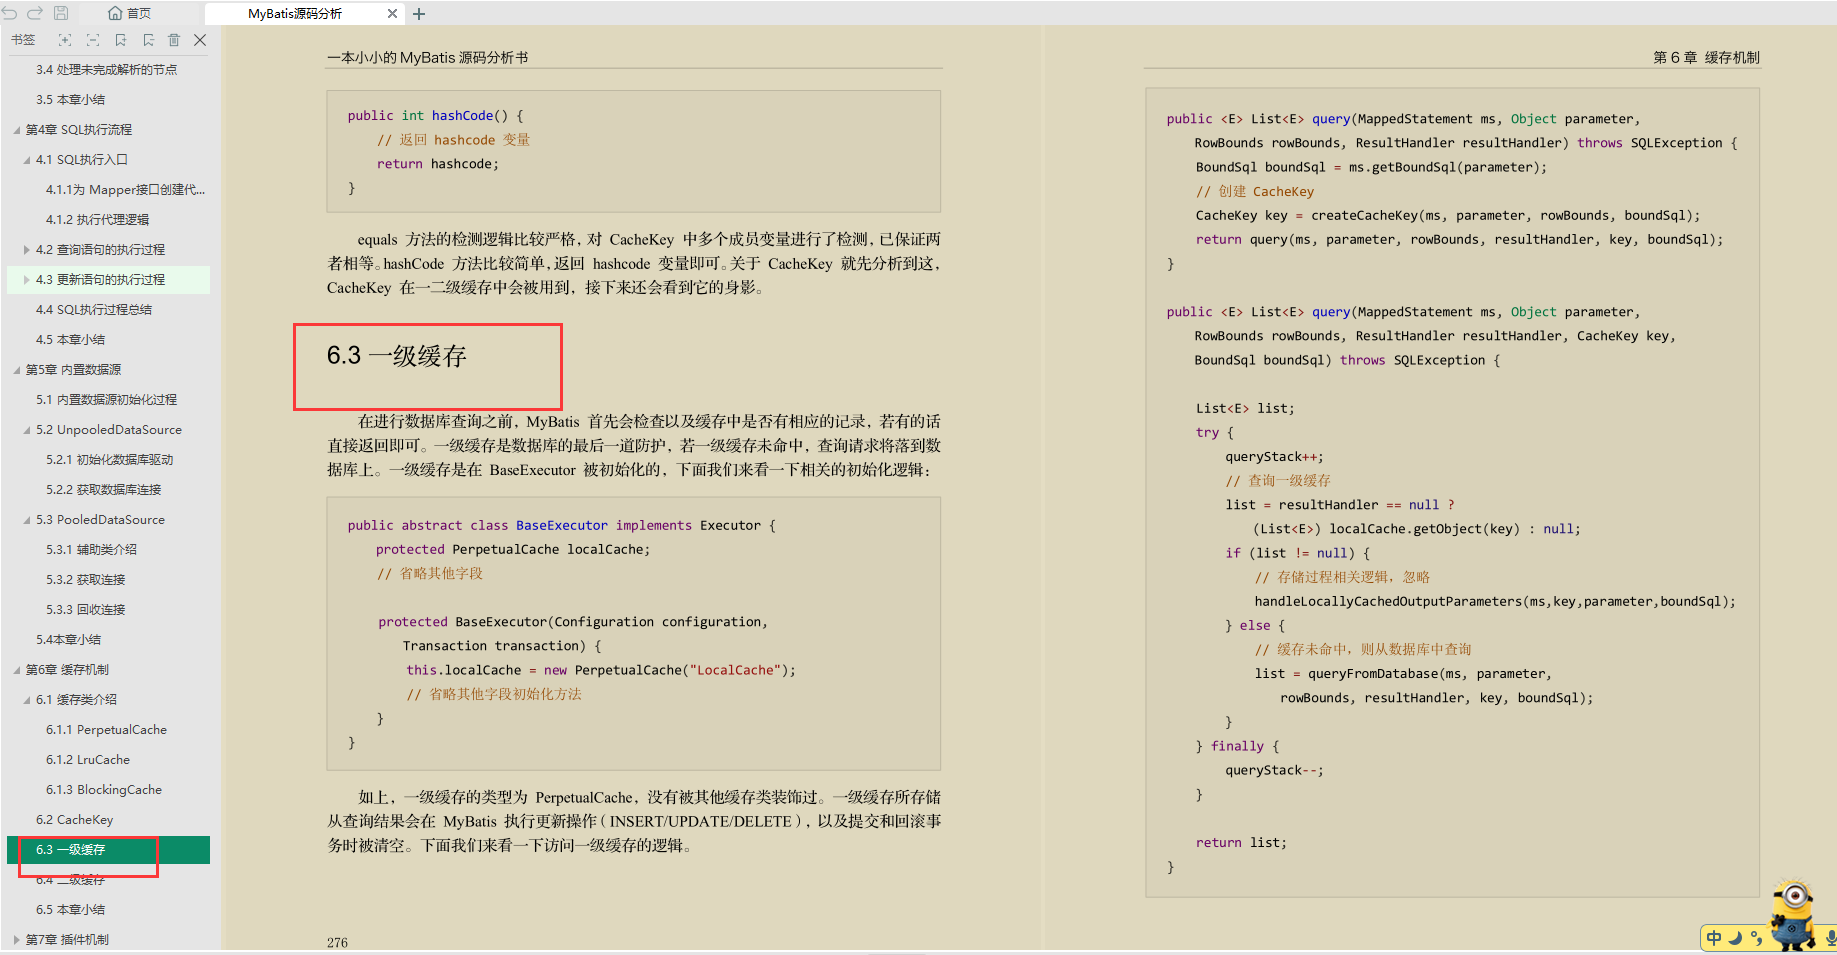Collapse the 6.1 缓存类介绍 node
Screen dimensions: 1837x955
click(27, 700)
